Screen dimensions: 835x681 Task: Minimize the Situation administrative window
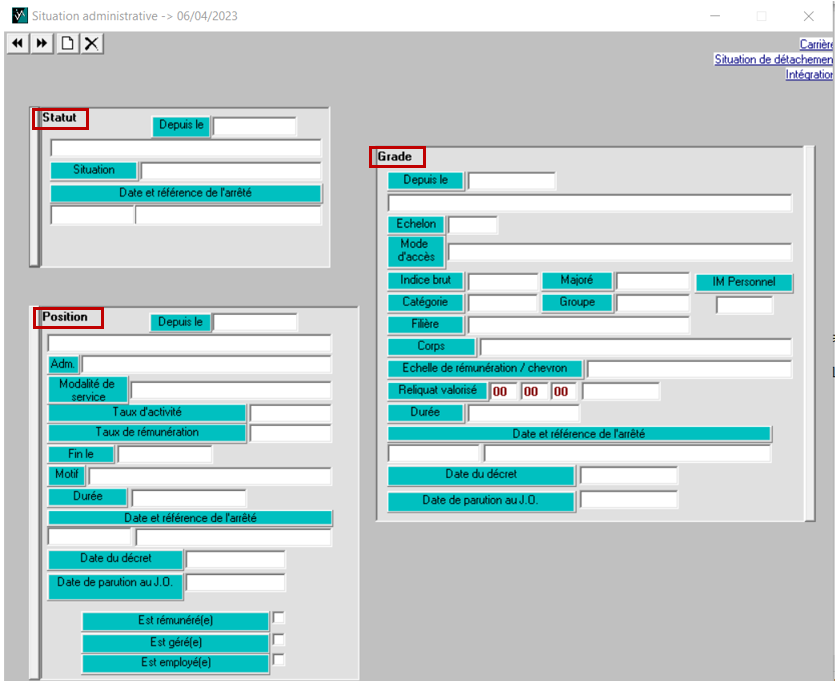point(714,16)
